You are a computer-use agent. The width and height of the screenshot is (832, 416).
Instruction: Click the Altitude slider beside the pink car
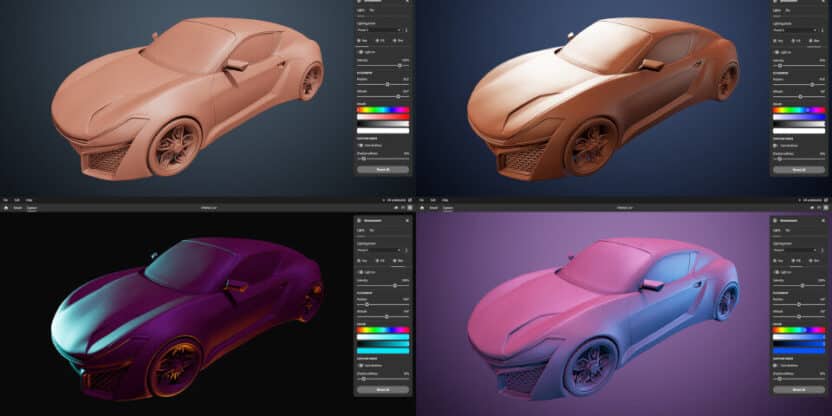[x=799, y=317]
